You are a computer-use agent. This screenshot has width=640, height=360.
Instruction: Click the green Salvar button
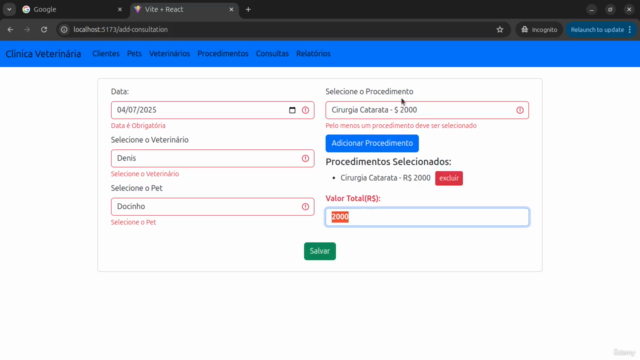320,251
